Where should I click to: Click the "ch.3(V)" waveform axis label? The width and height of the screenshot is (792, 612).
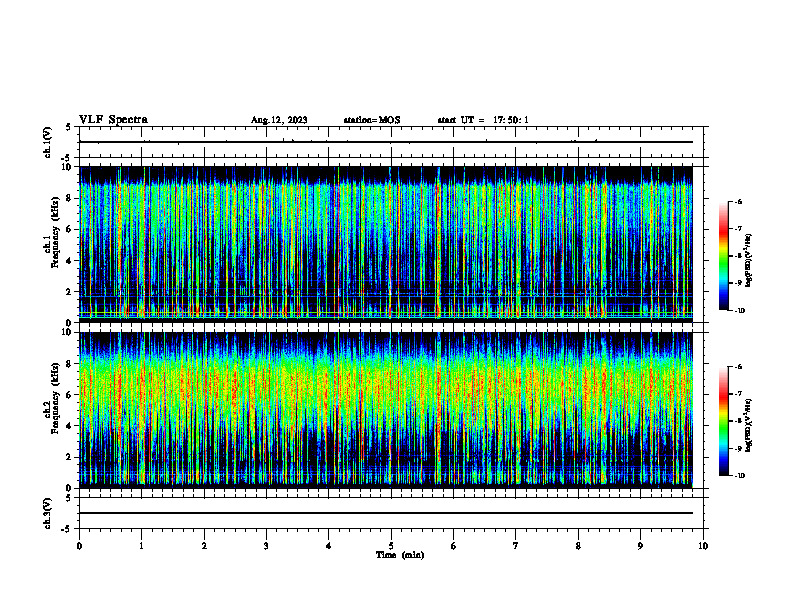coord(48,513)
